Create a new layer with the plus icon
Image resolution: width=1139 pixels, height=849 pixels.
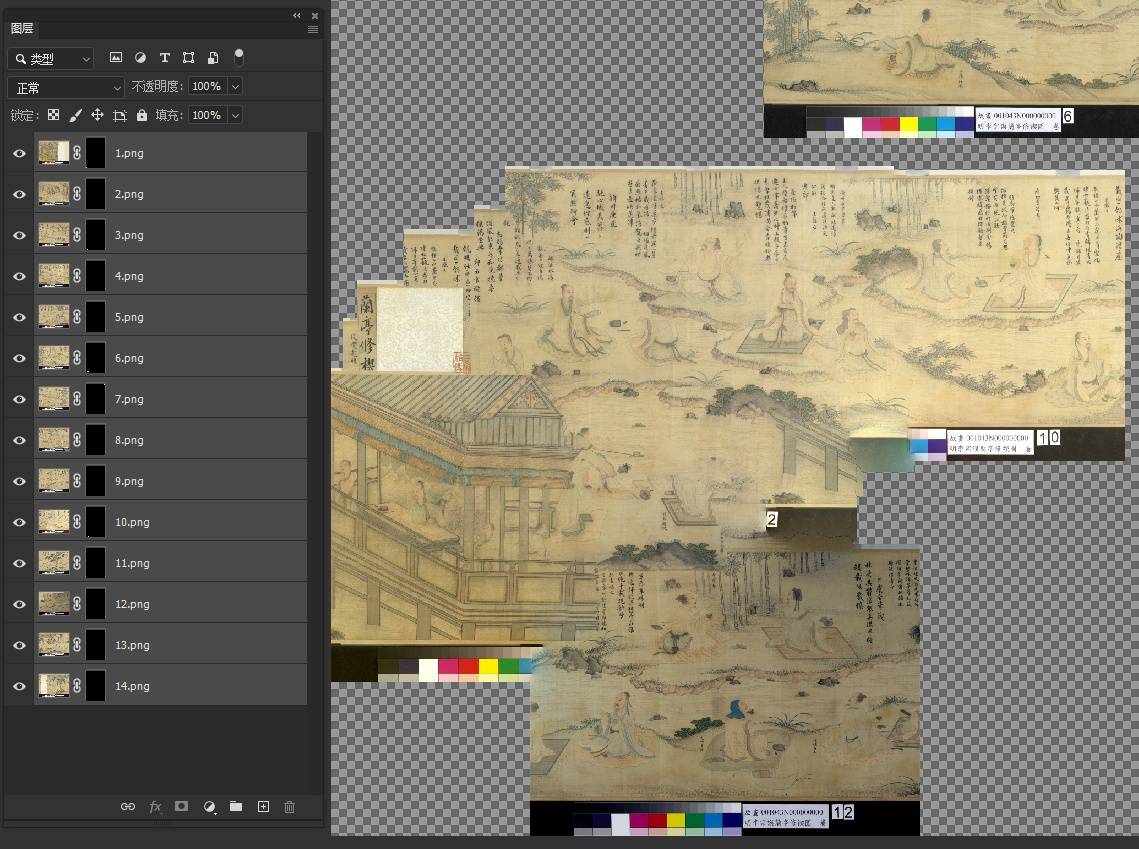coord(262,807)
